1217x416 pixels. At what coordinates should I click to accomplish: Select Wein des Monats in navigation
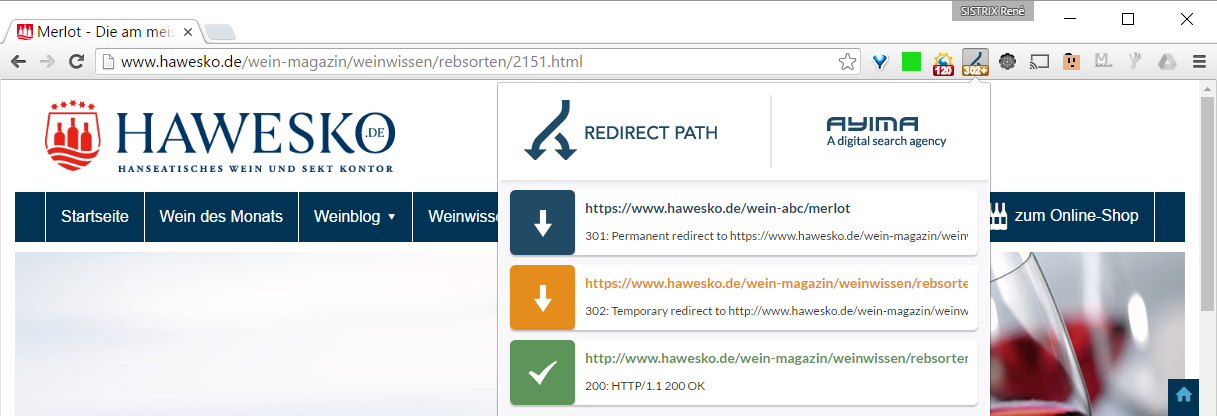[x=221, y=216]
